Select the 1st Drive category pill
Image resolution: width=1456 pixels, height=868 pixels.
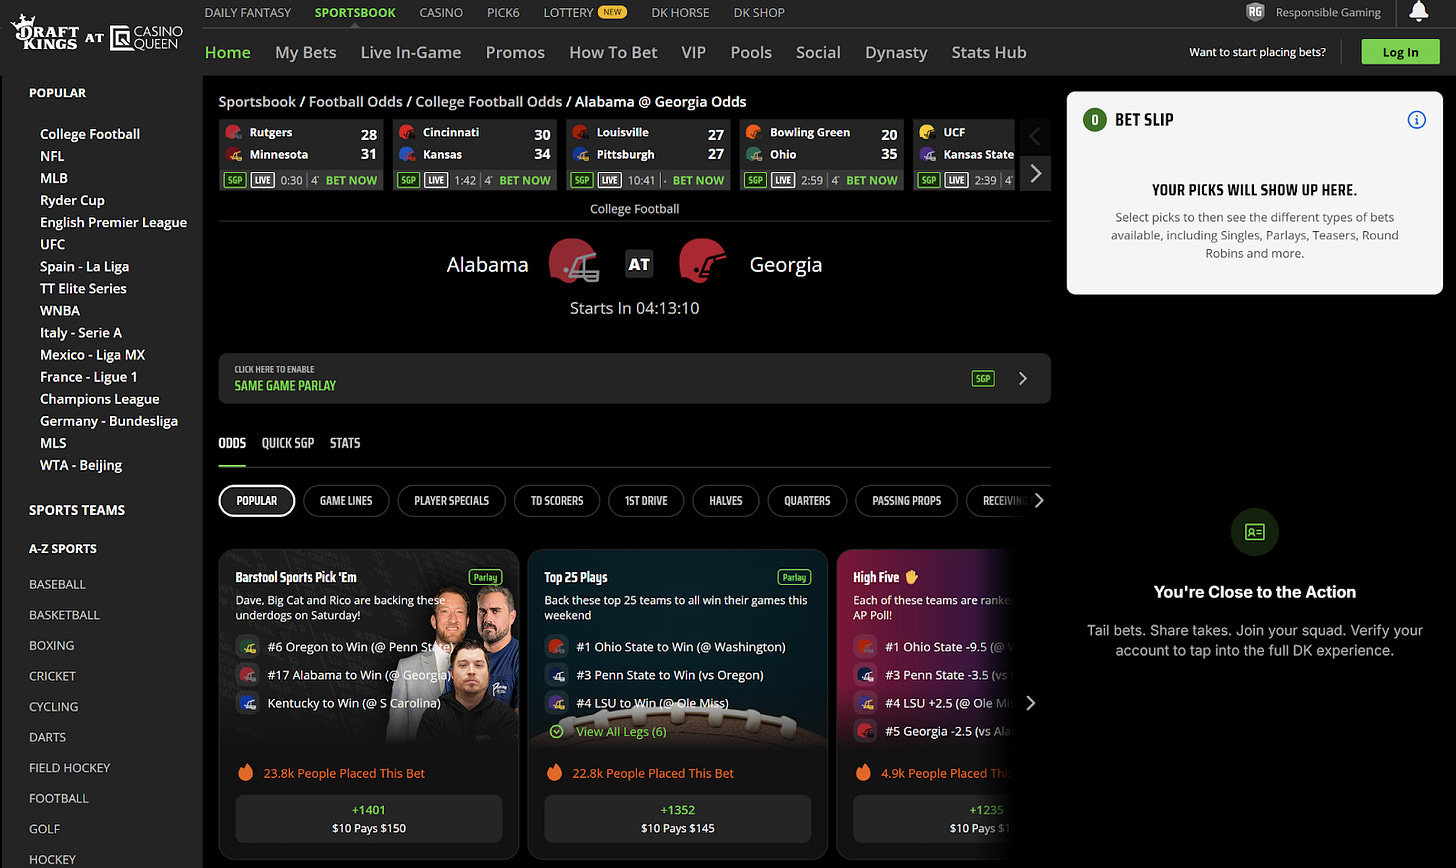click(646, 501)
